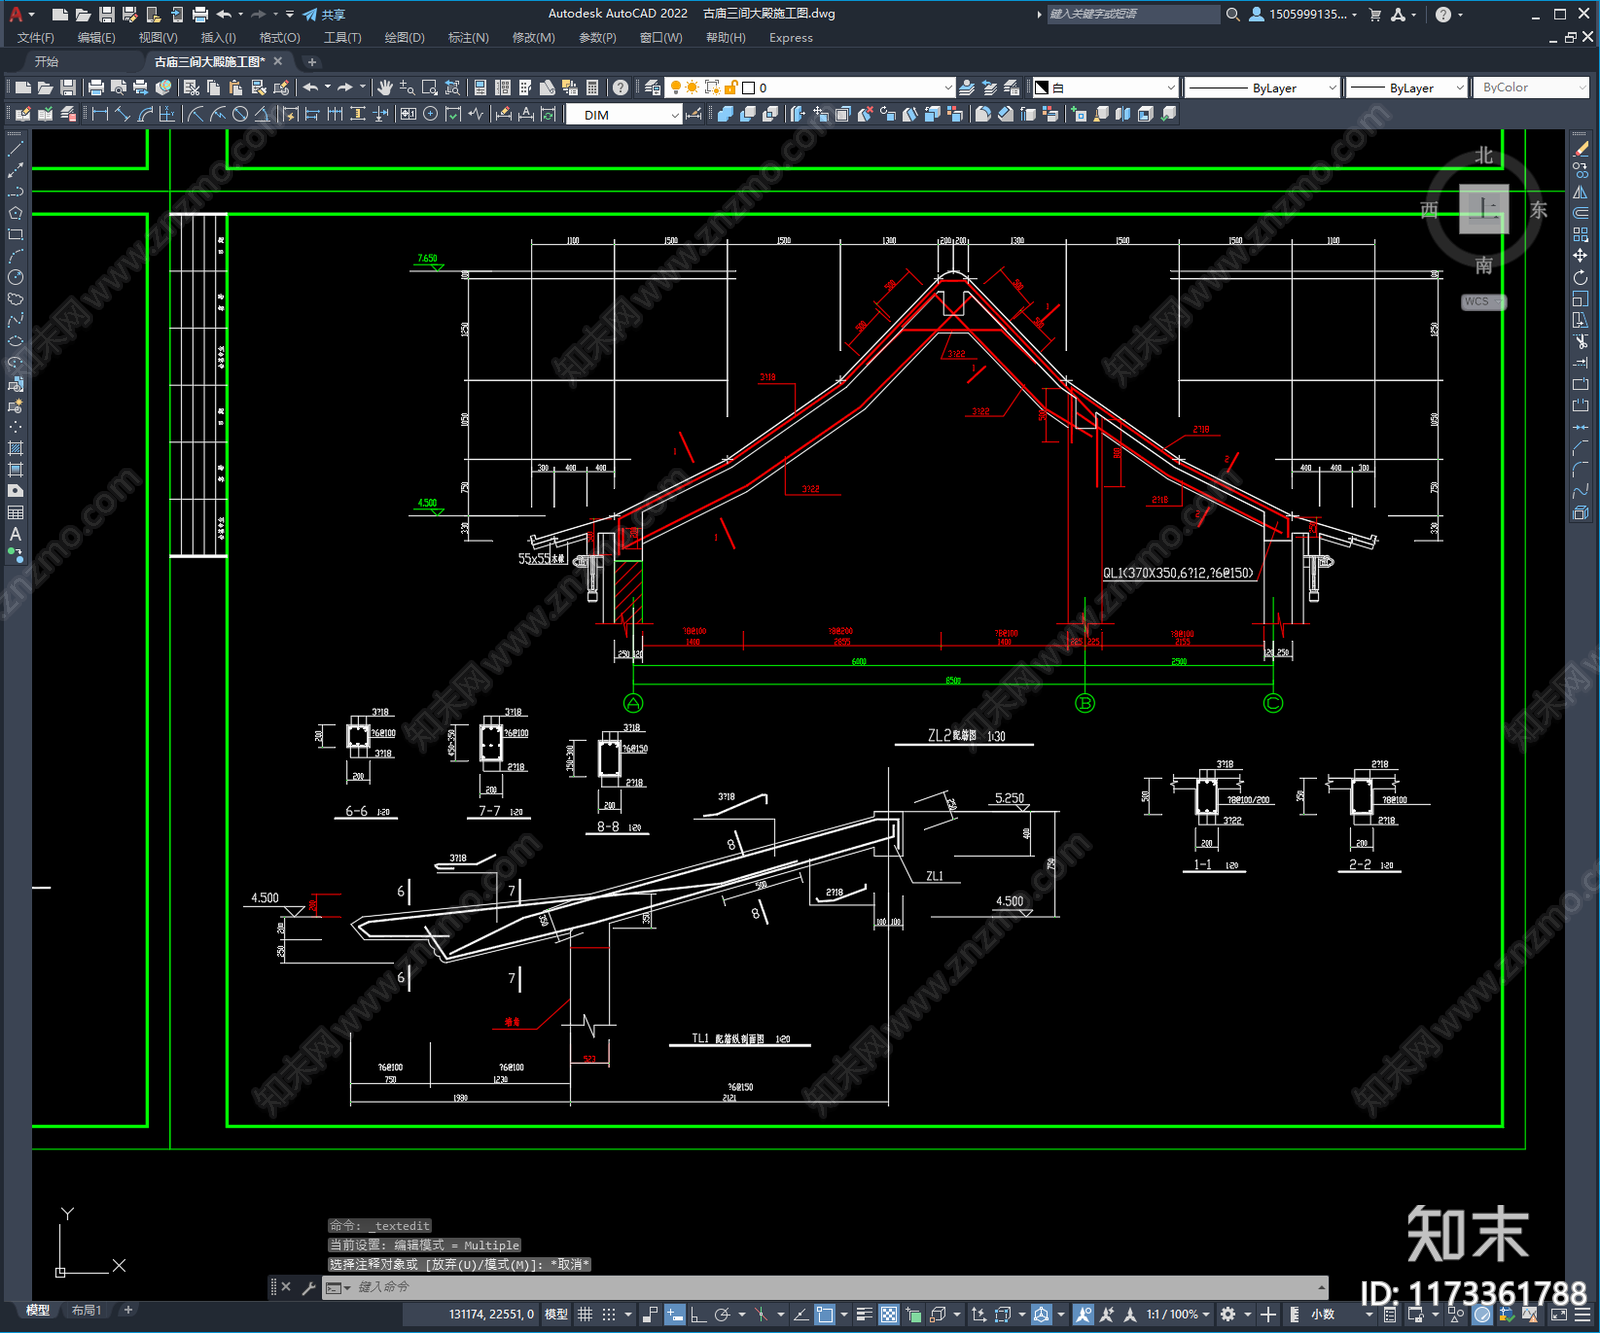The height and width of the screenshot is (1333, 1600).
Task: Open the DIM dimension style dropdown
Action: point(624,115)
